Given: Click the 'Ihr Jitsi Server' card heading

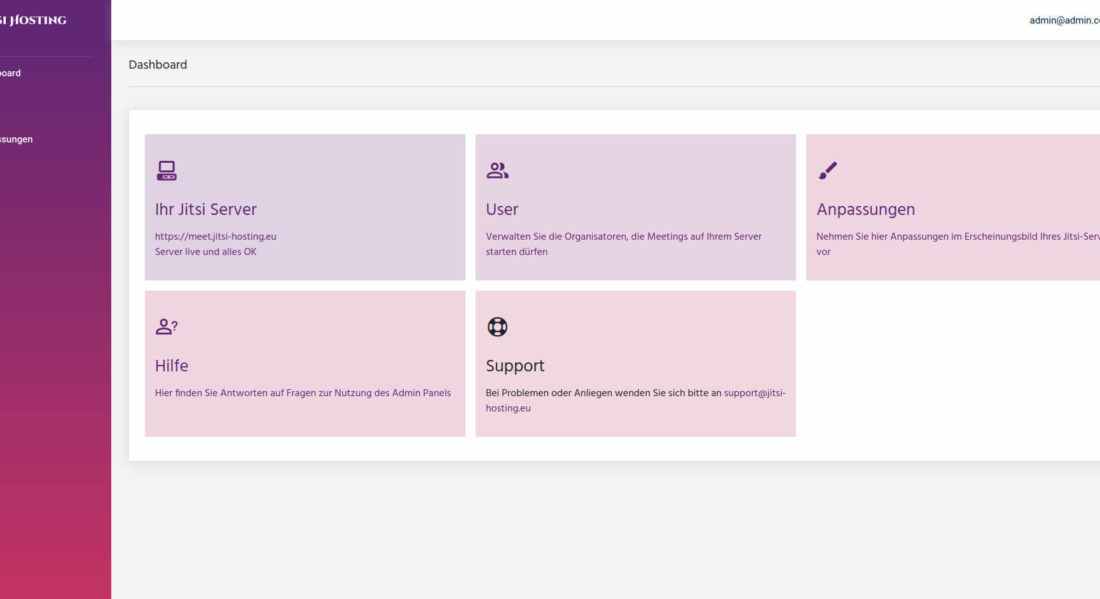Looking at the screenshot, I should pyautogui.click(x=205, y=210).
